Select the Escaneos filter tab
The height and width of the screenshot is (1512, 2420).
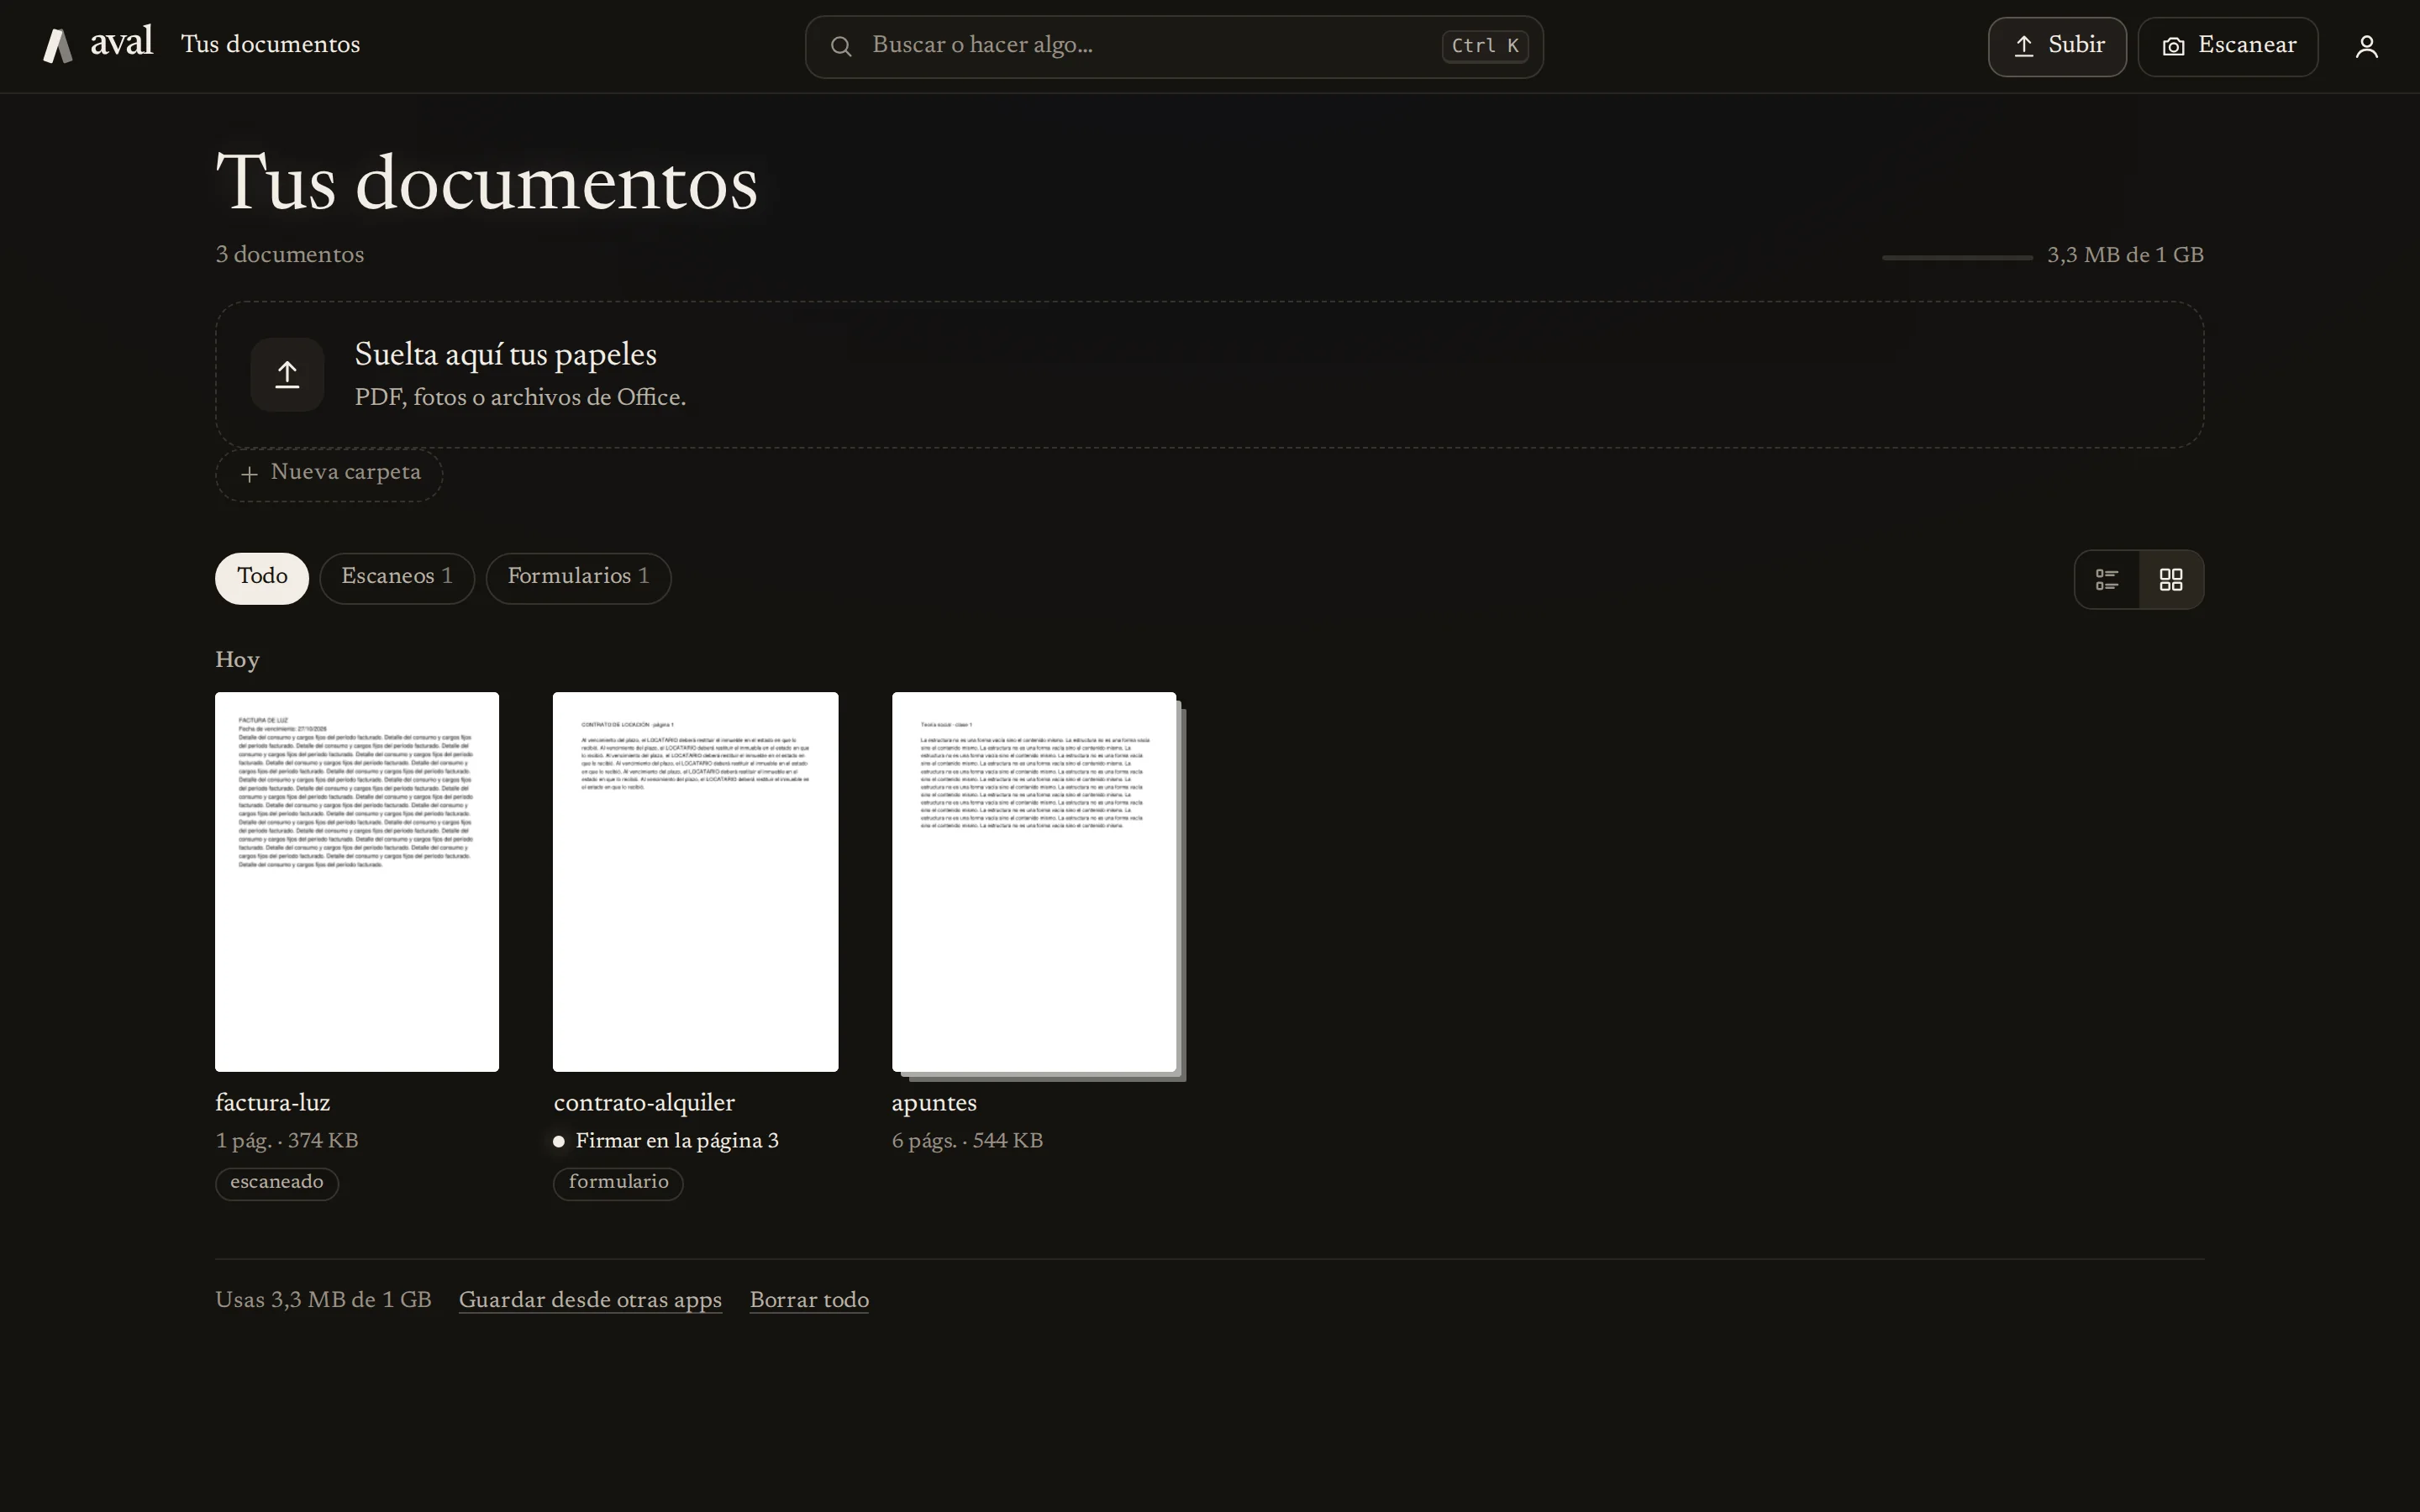(x=397, y=578)
